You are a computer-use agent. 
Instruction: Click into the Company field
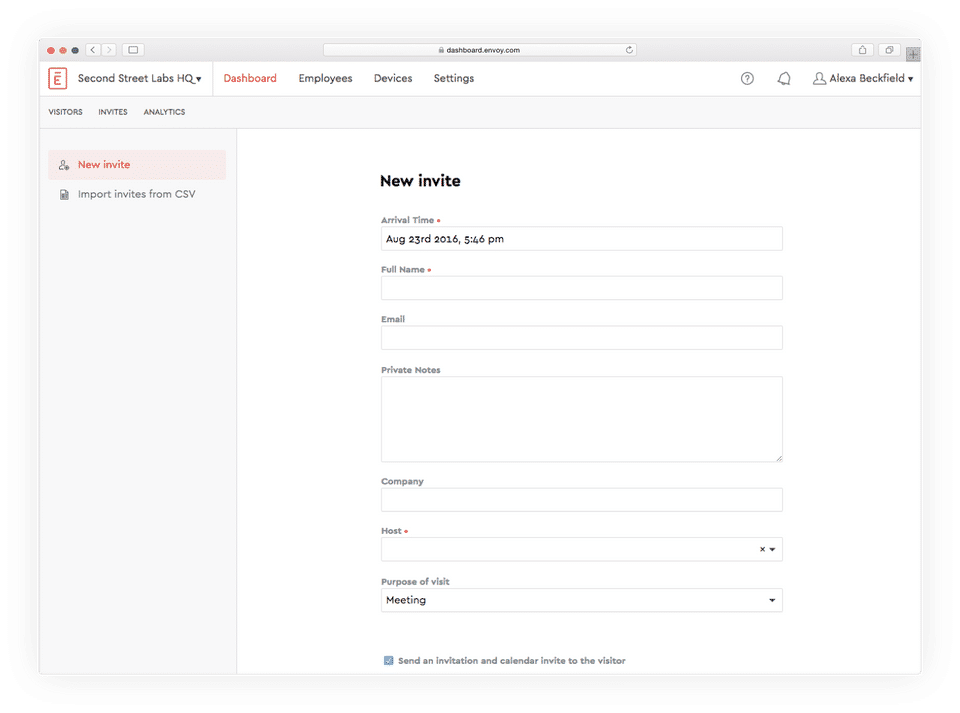[x=582, y=499]
